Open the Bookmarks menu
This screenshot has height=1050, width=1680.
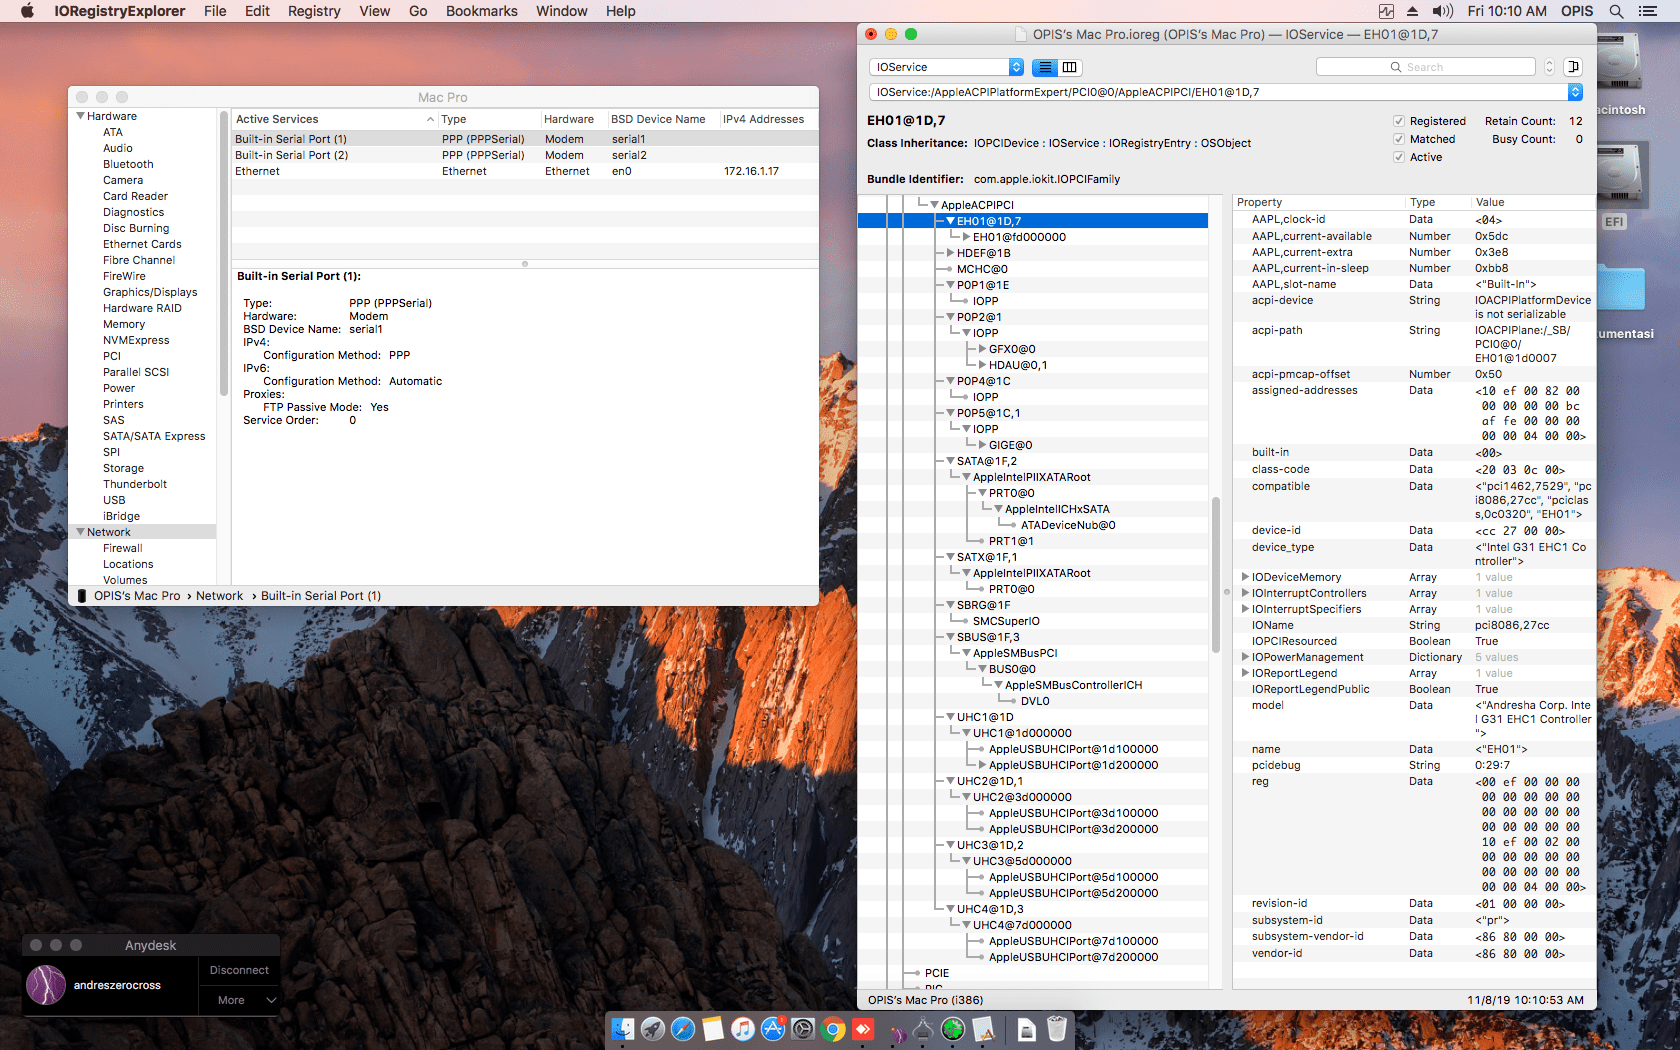click(x=482, y=11)
